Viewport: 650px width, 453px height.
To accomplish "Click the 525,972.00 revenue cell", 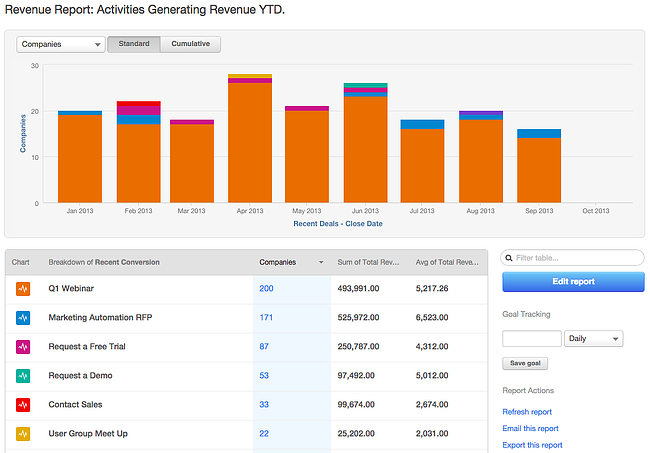I will point(358,317).
